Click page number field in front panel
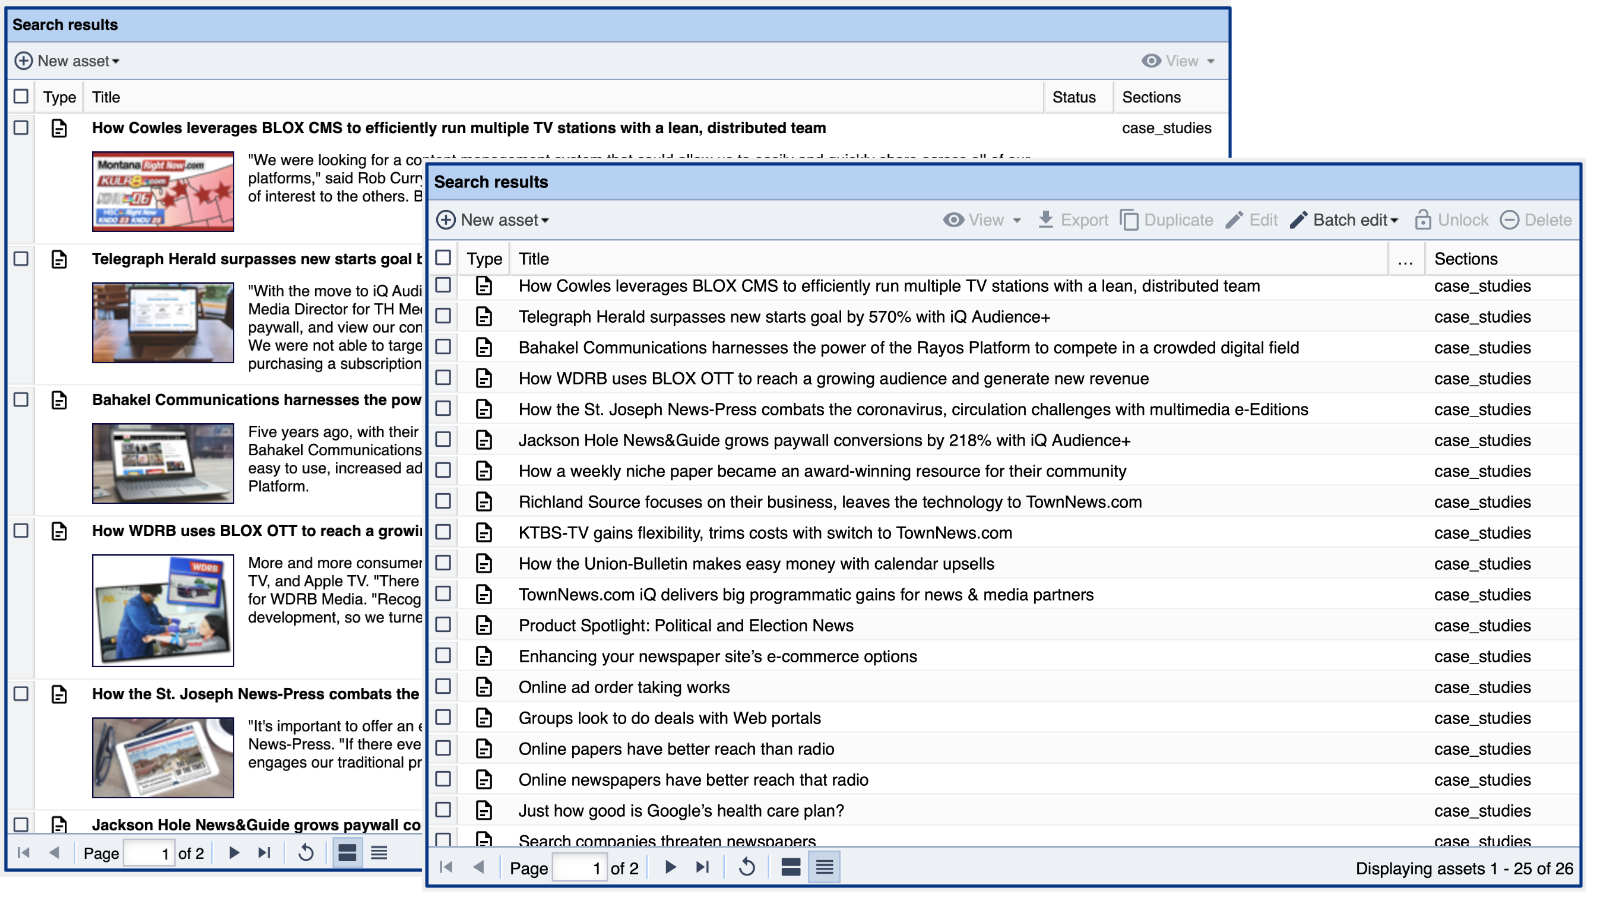The image size is (1600, 900). 580,868
